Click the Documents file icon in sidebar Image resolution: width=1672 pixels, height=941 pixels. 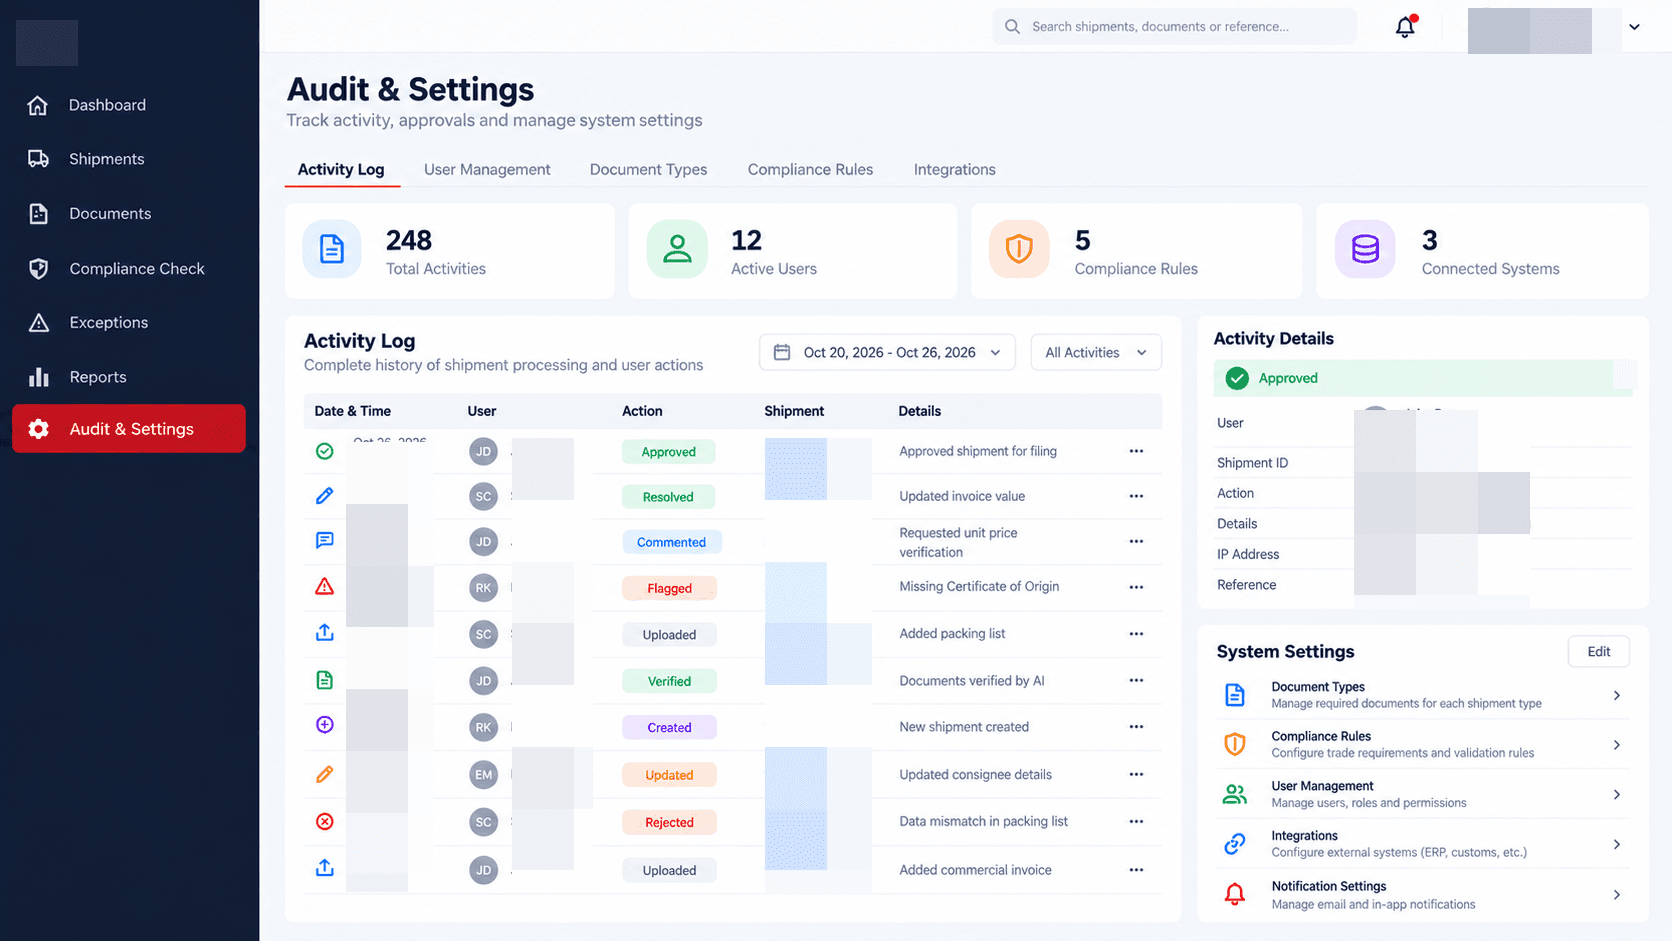(38, 213)
